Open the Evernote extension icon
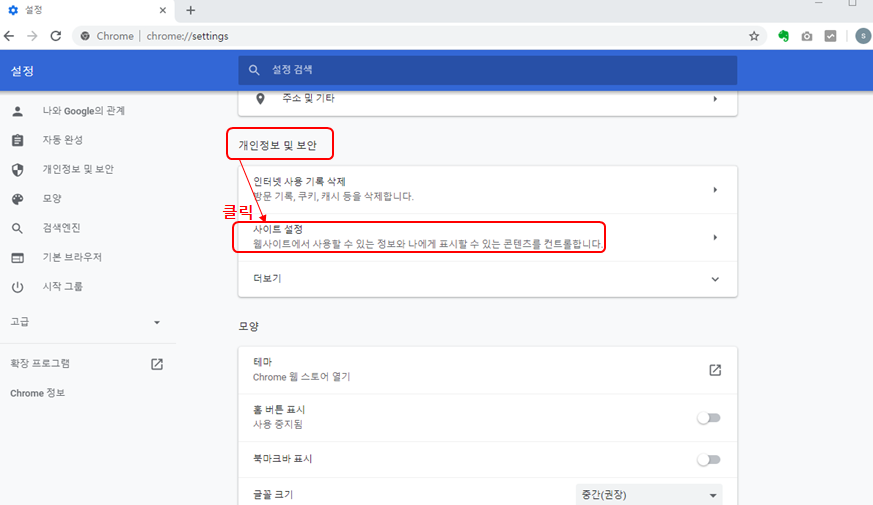This screenshot has height=505, width=873. click(783, 36)
